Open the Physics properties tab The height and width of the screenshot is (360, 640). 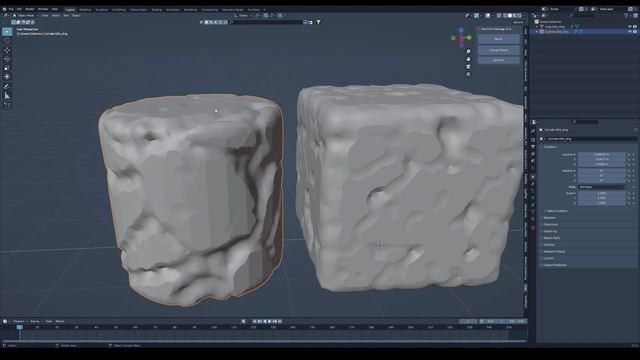pos(533,198)
